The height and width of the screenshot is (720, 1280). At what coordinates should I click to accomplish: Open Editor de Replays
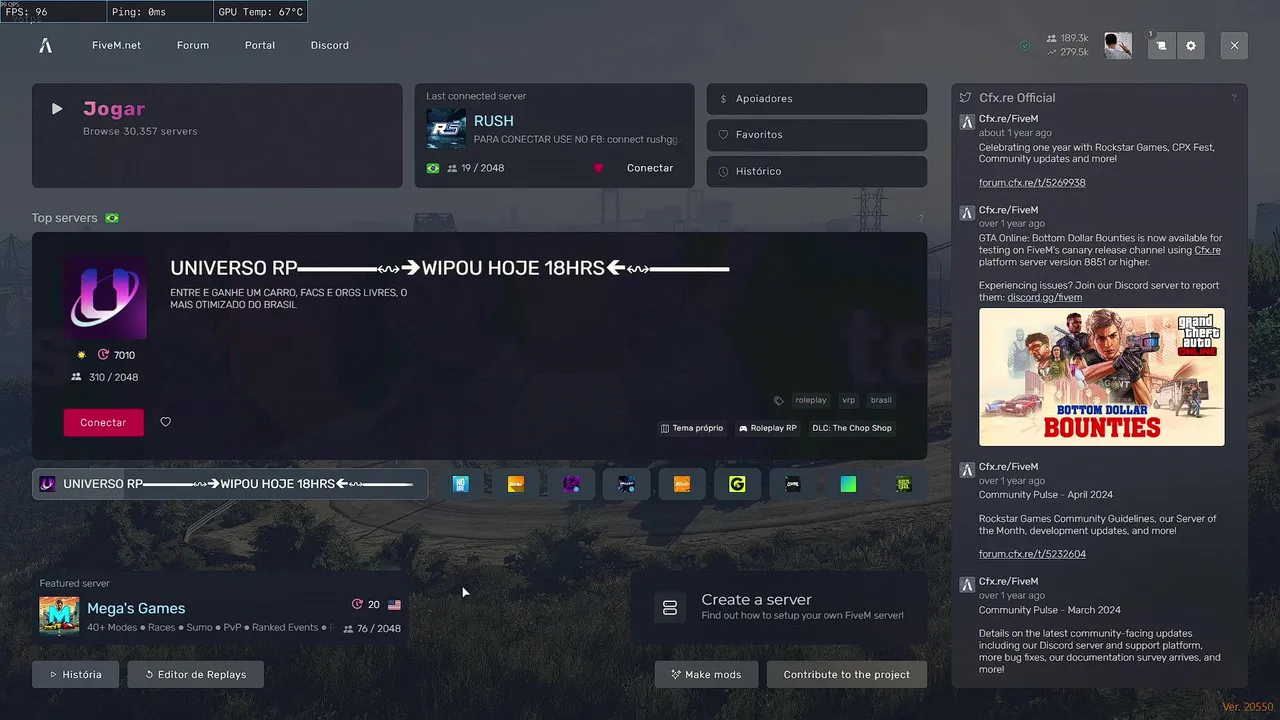(195, 675)
